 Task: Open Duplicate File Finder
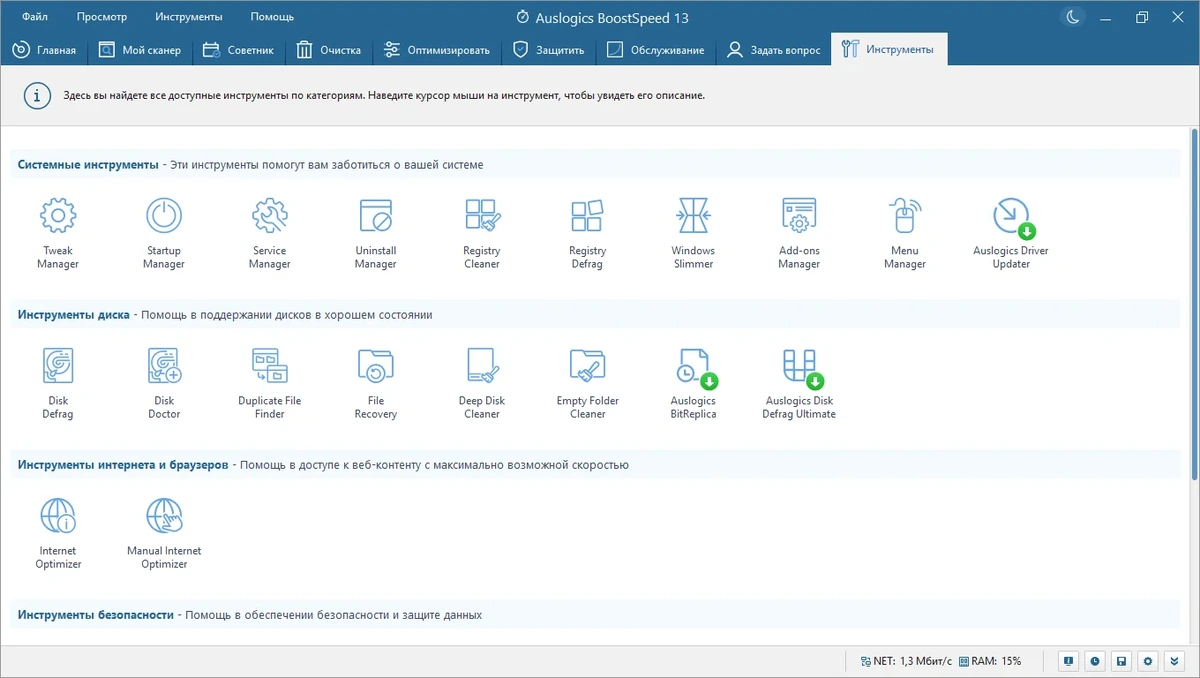pos(270,384)
